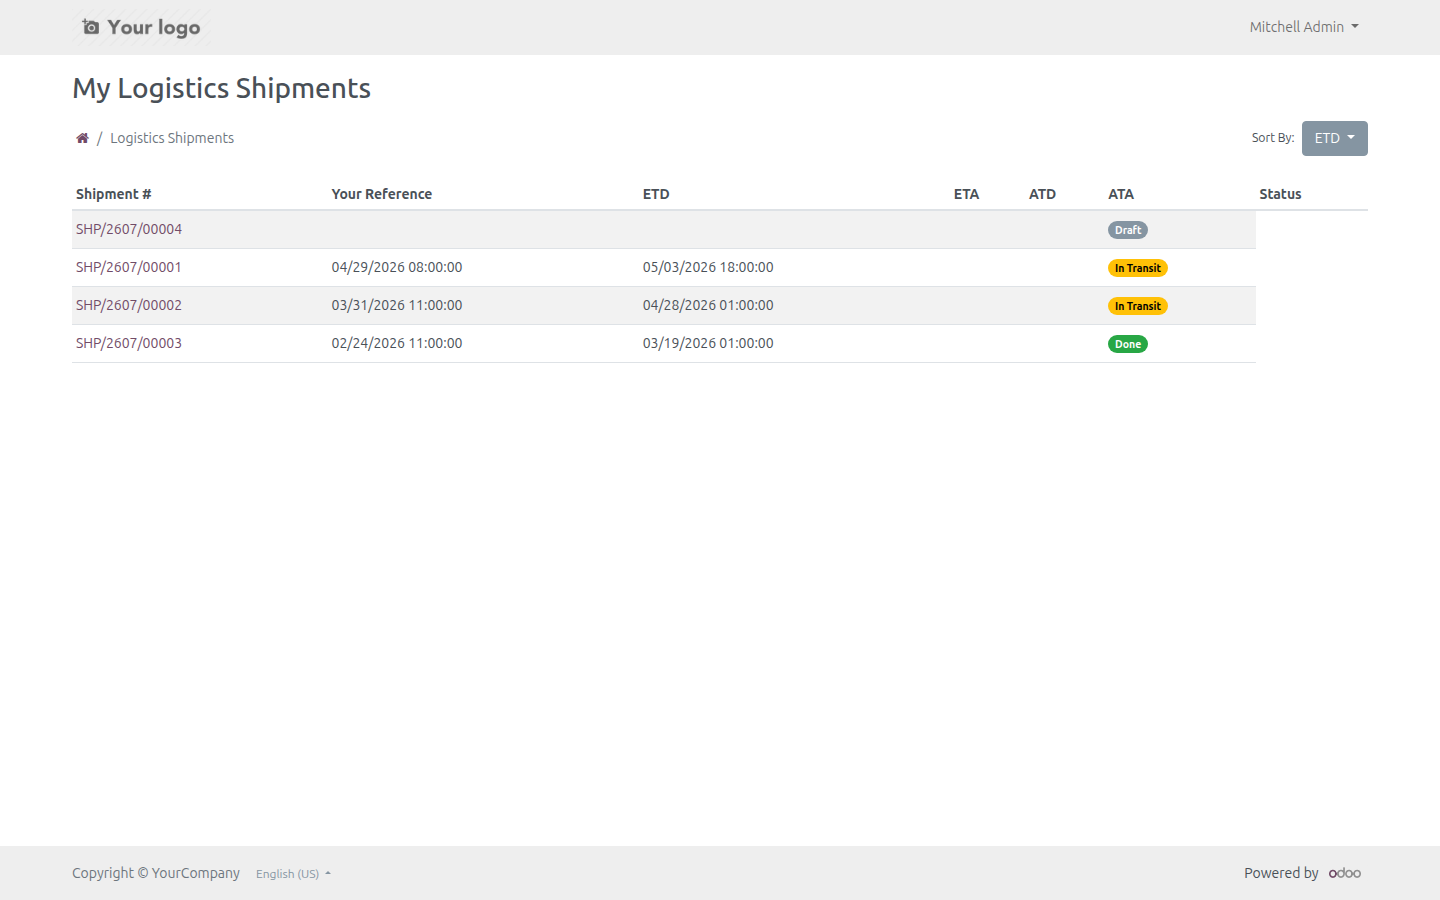Image resolution: width=1440 pixels, height=900 pixels.
Task: Click date 02/24/2026 11:00:00
Action: pos(397,343)
